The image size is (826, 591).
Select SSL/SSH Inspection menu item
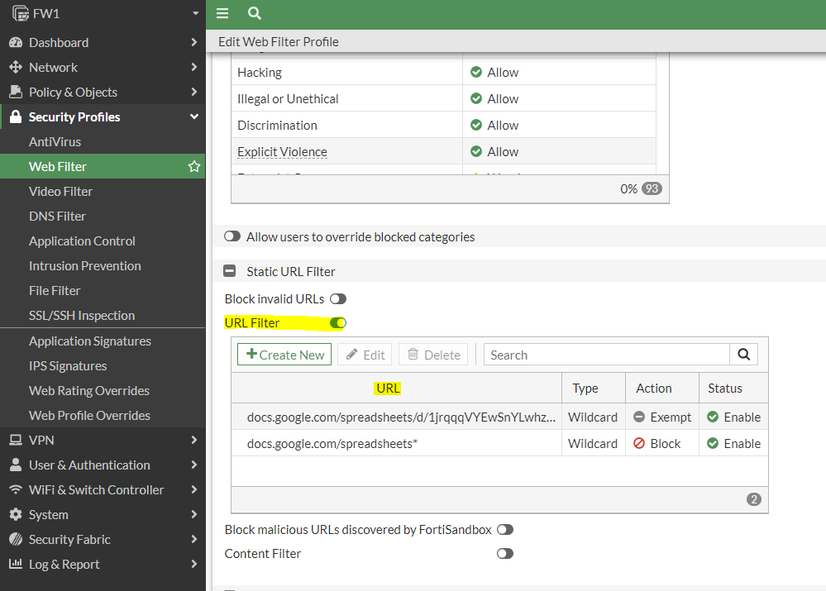pos(81,316)
